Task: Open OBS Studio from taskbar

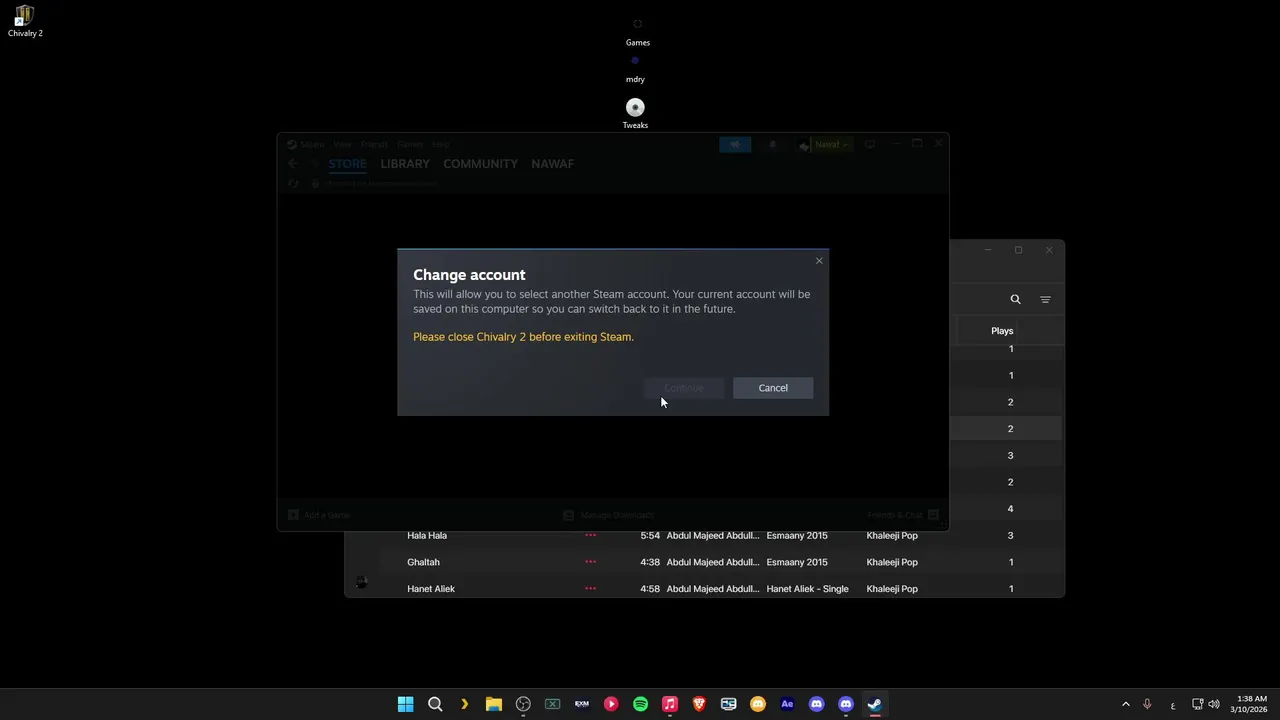Action: tap(523, 704)
